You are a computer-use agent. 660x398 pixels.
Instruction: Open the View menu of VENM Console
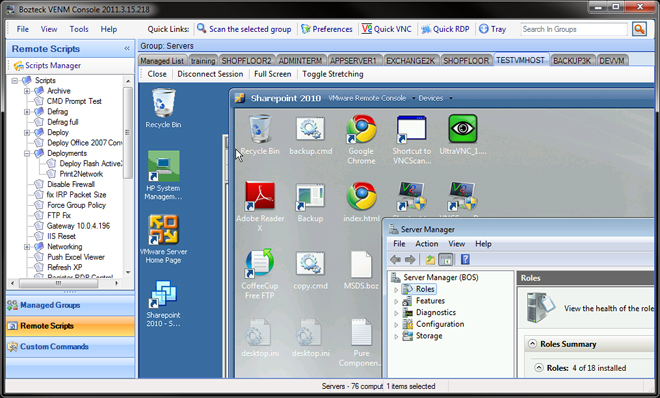49,29
